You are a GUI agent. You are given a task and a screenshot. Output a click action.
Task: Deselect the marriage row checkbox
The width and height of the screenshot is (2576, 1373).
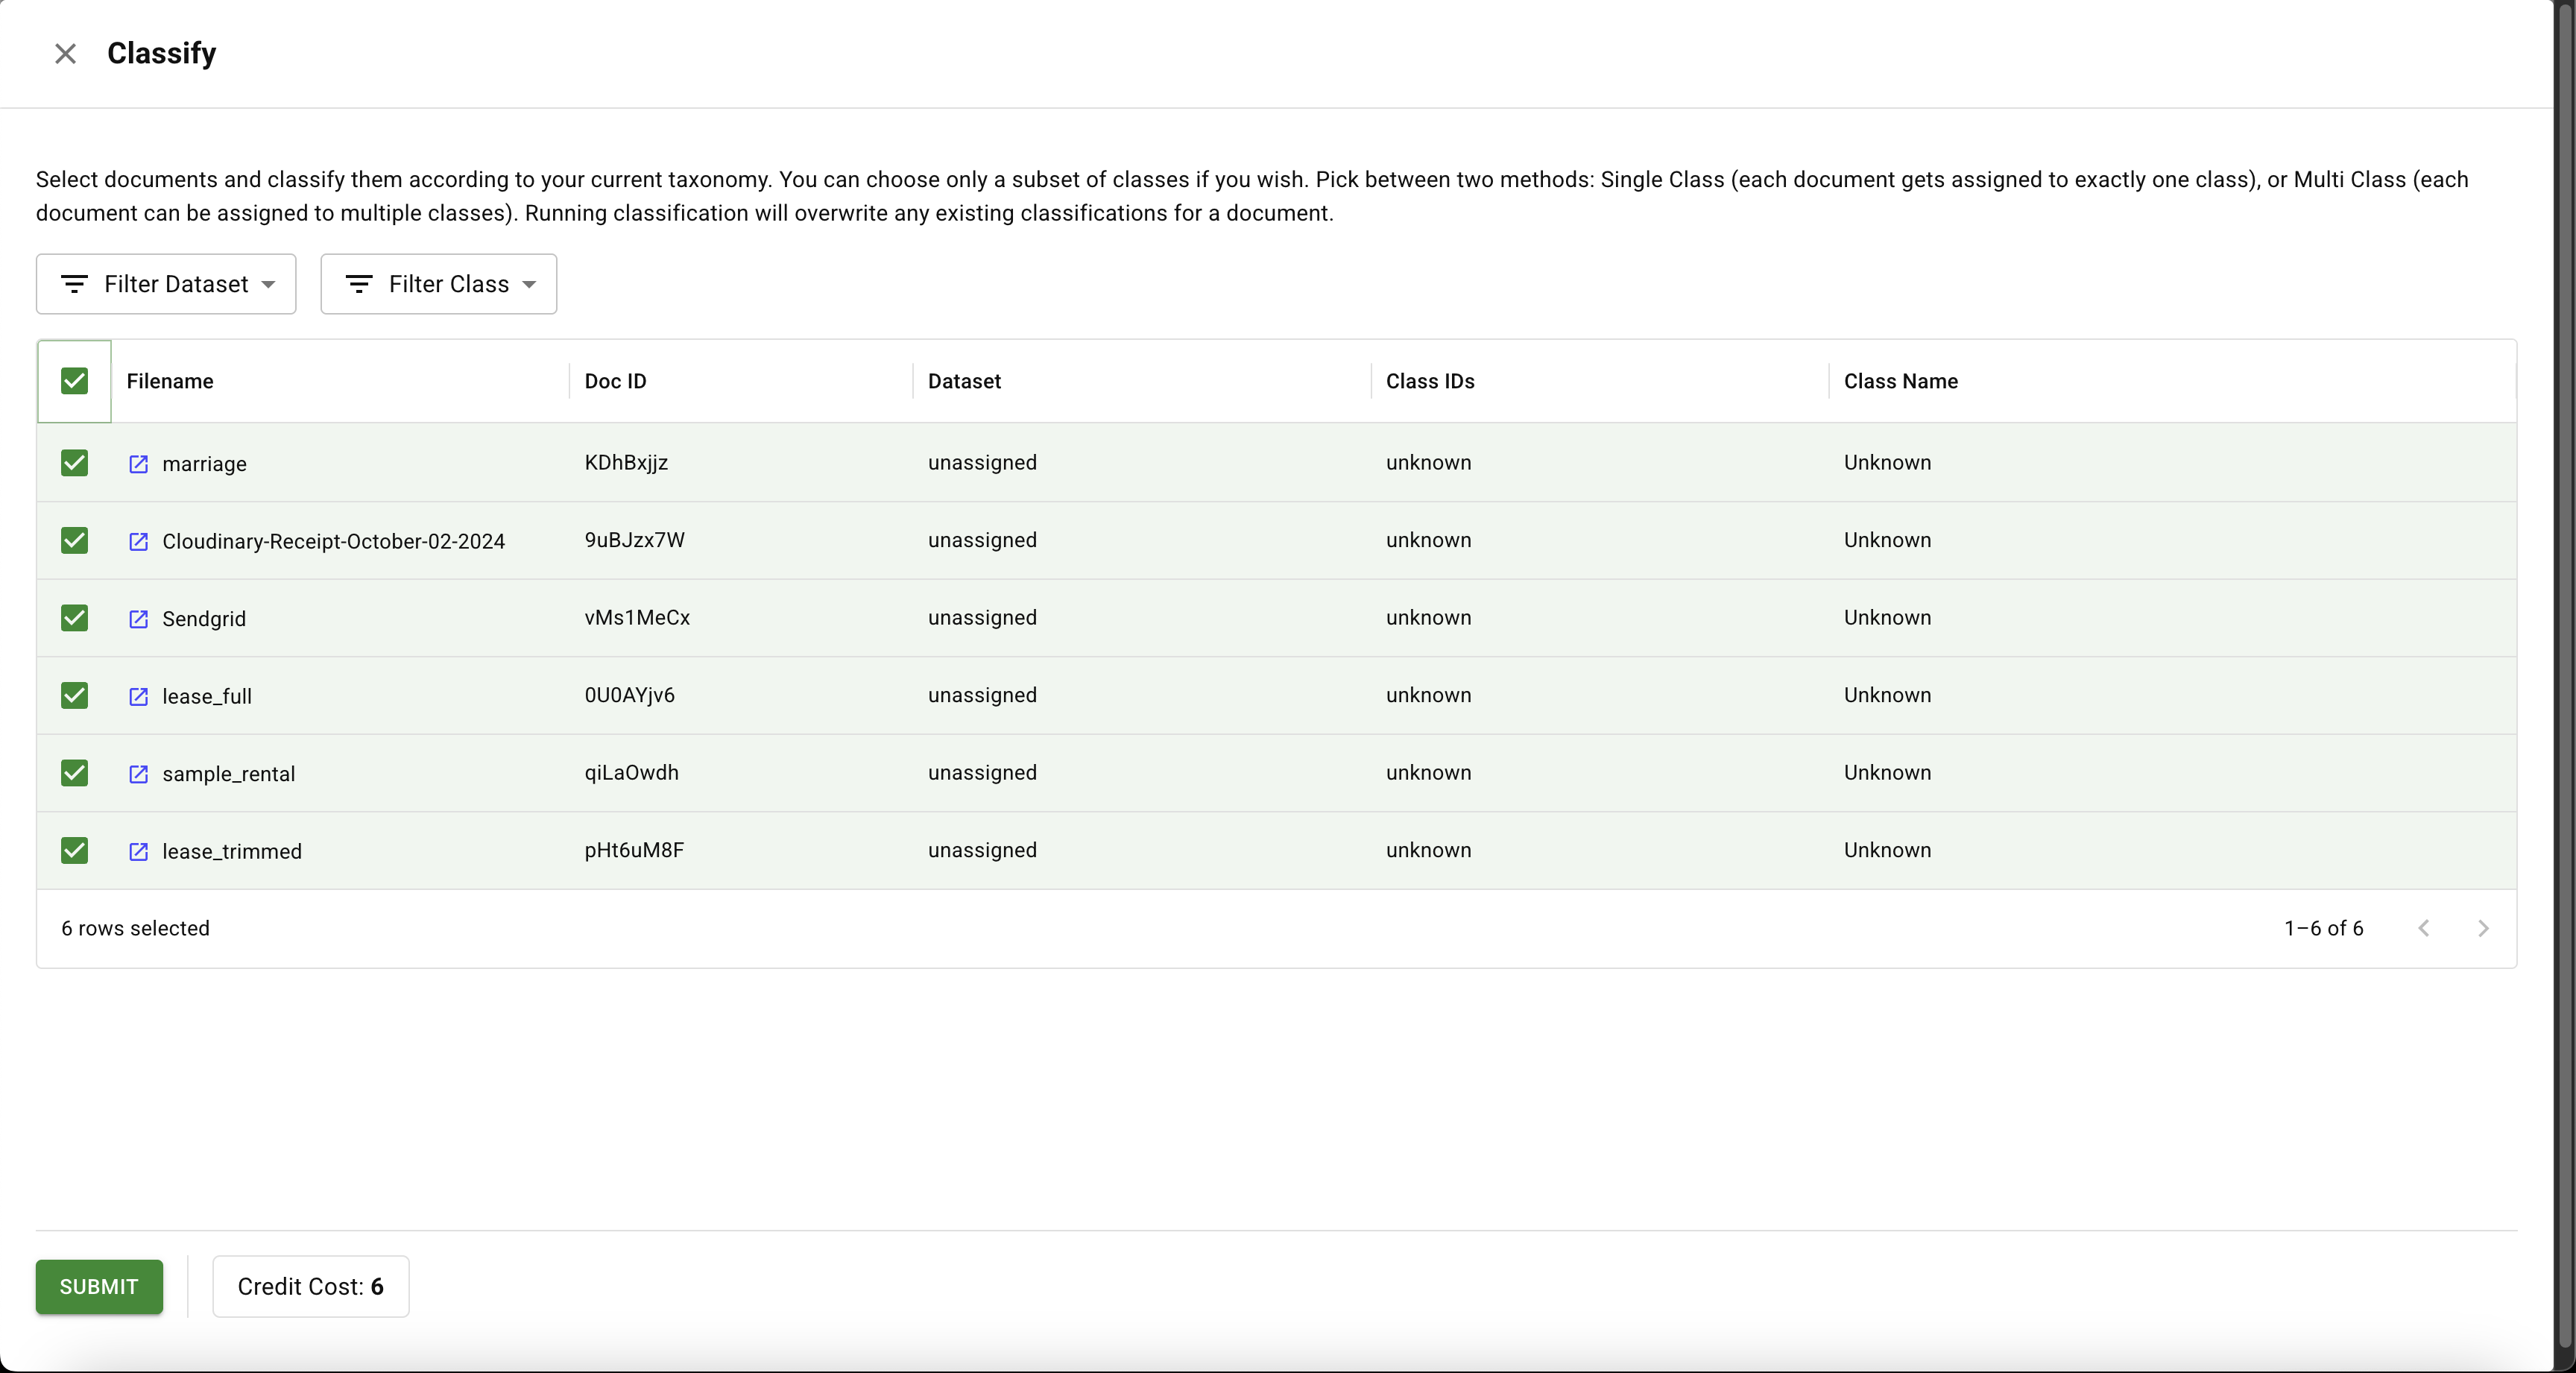coord(74,463)
